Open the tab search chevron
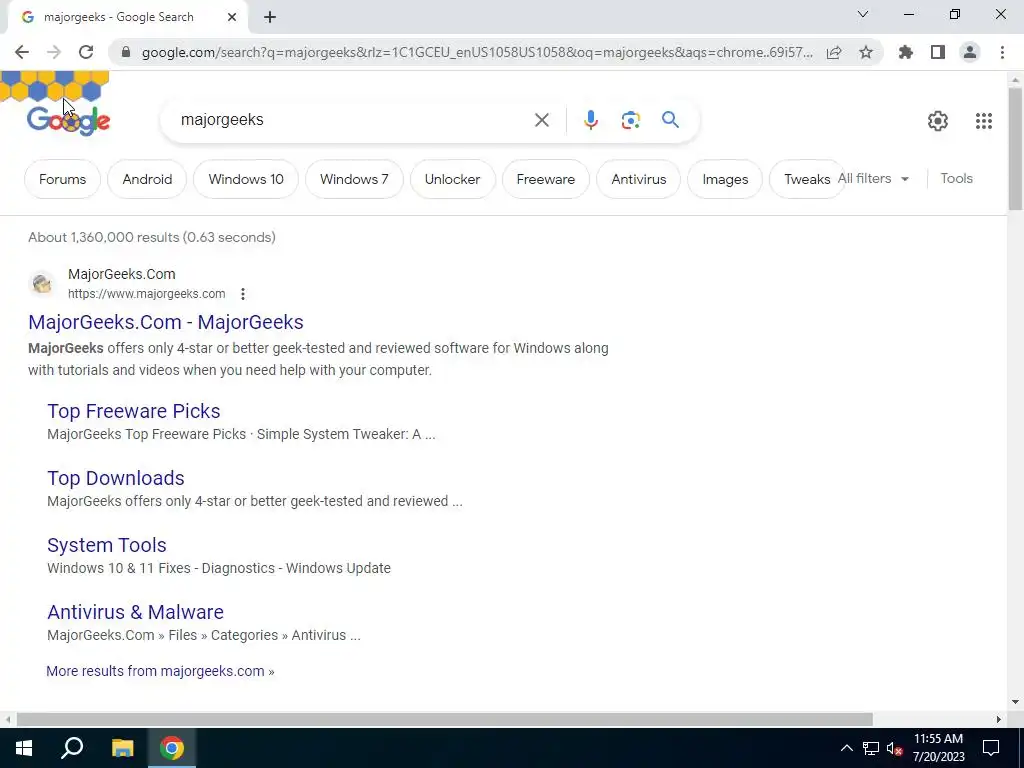 863,14
